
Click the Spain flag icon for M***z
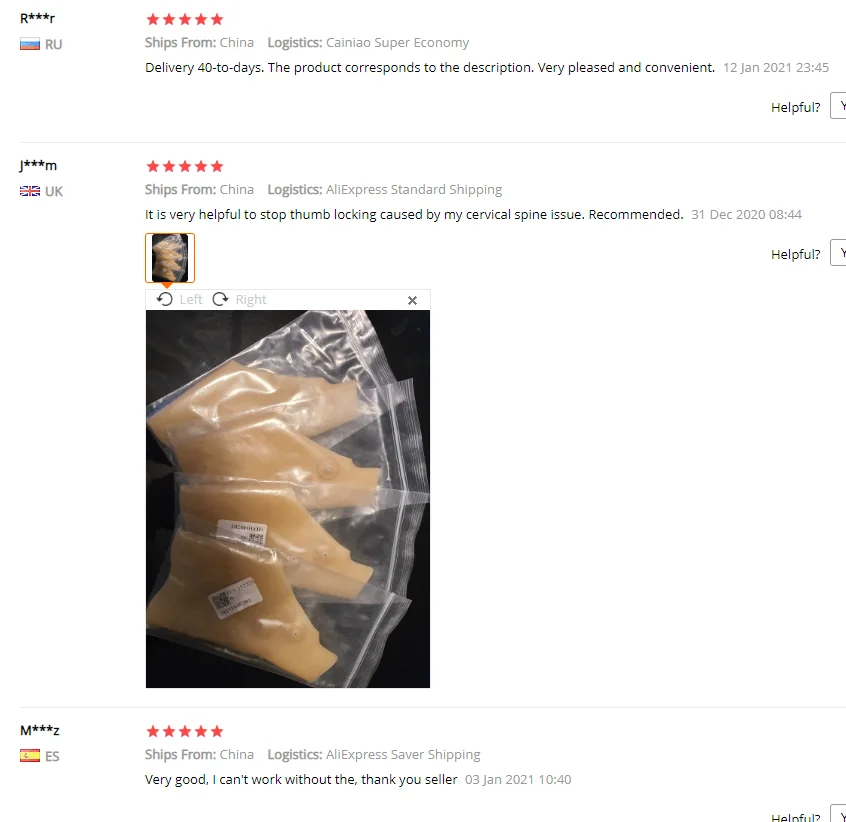[x=30, y=756]
